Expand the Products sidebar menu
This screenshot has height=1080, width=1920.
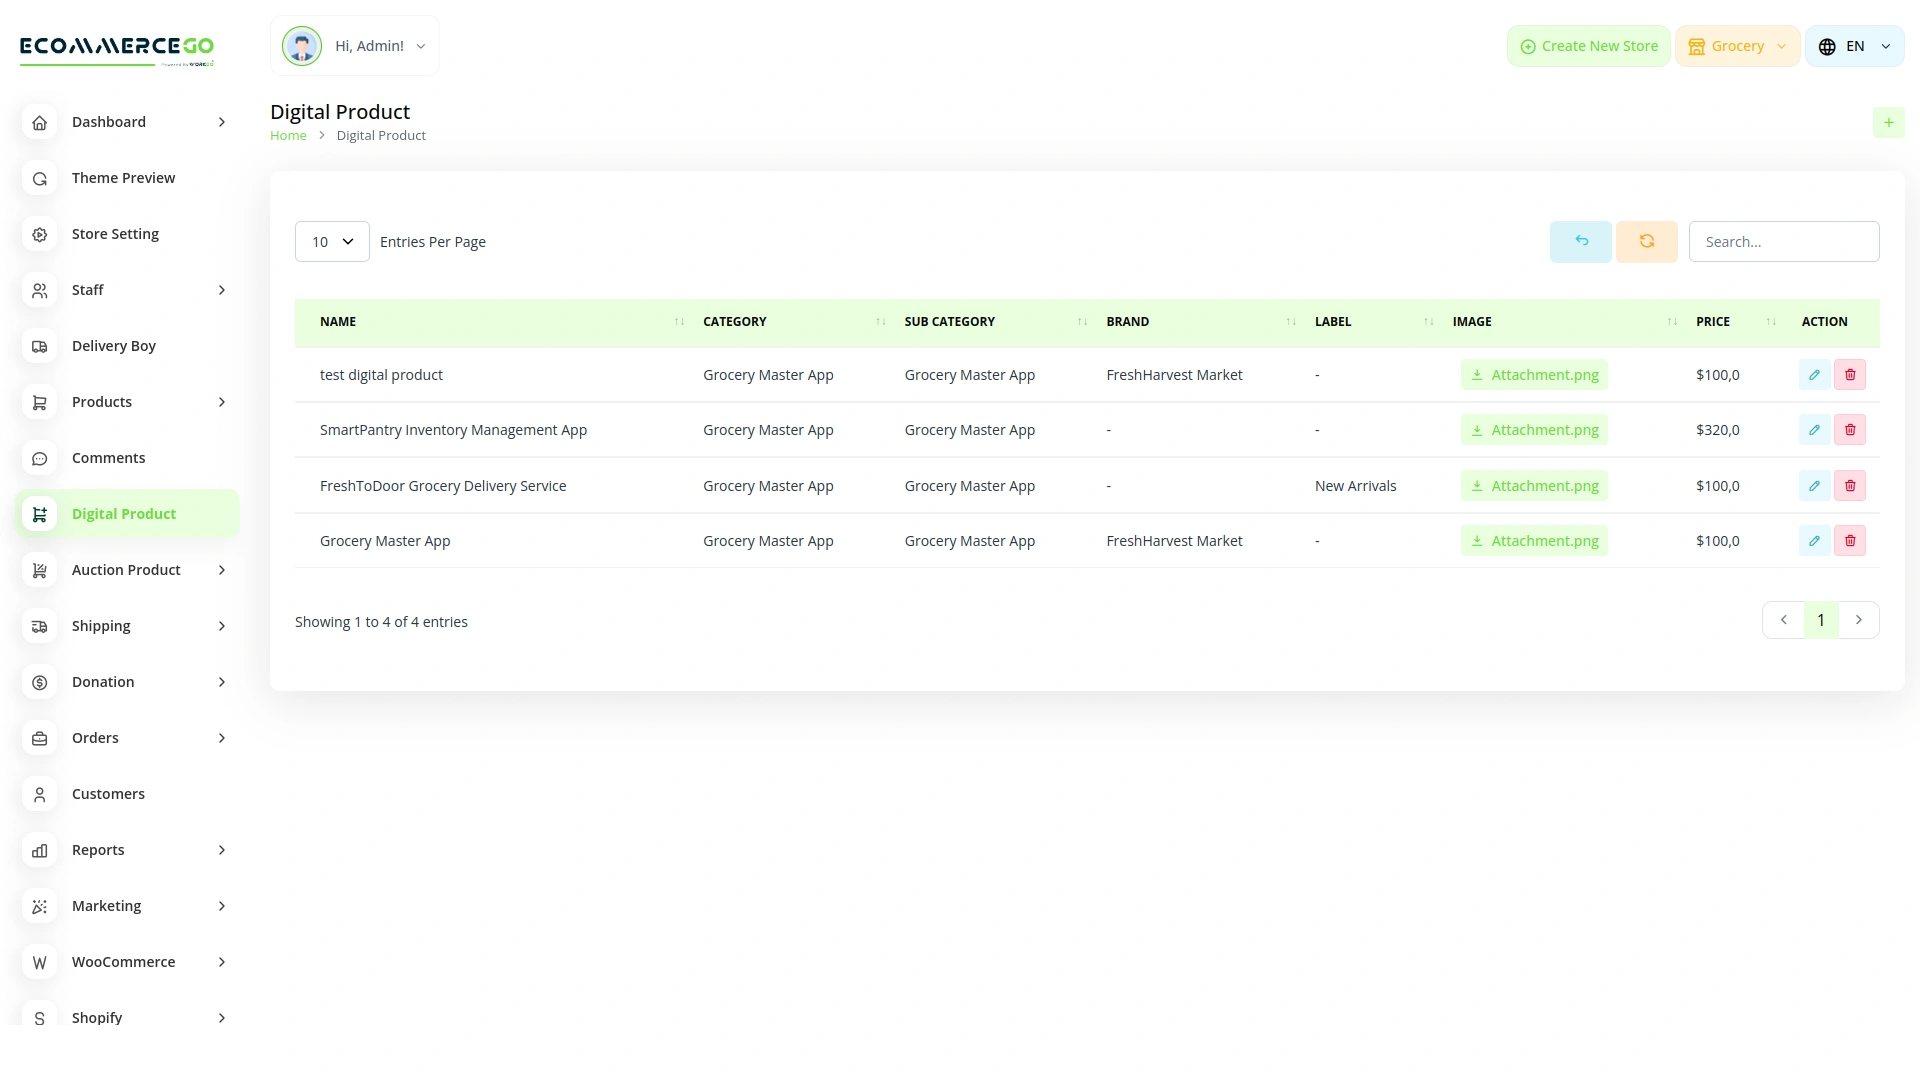102,401
